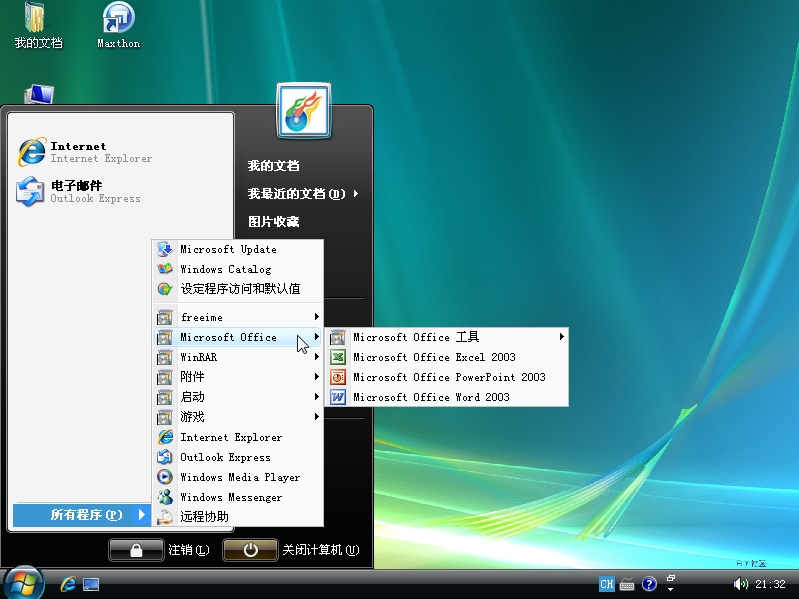Image resolution: width=799 pixels, height=599 pixels.
Task: Expand Microsoft Office 工具 submenu arrow
Action: (x=561, y=337)
